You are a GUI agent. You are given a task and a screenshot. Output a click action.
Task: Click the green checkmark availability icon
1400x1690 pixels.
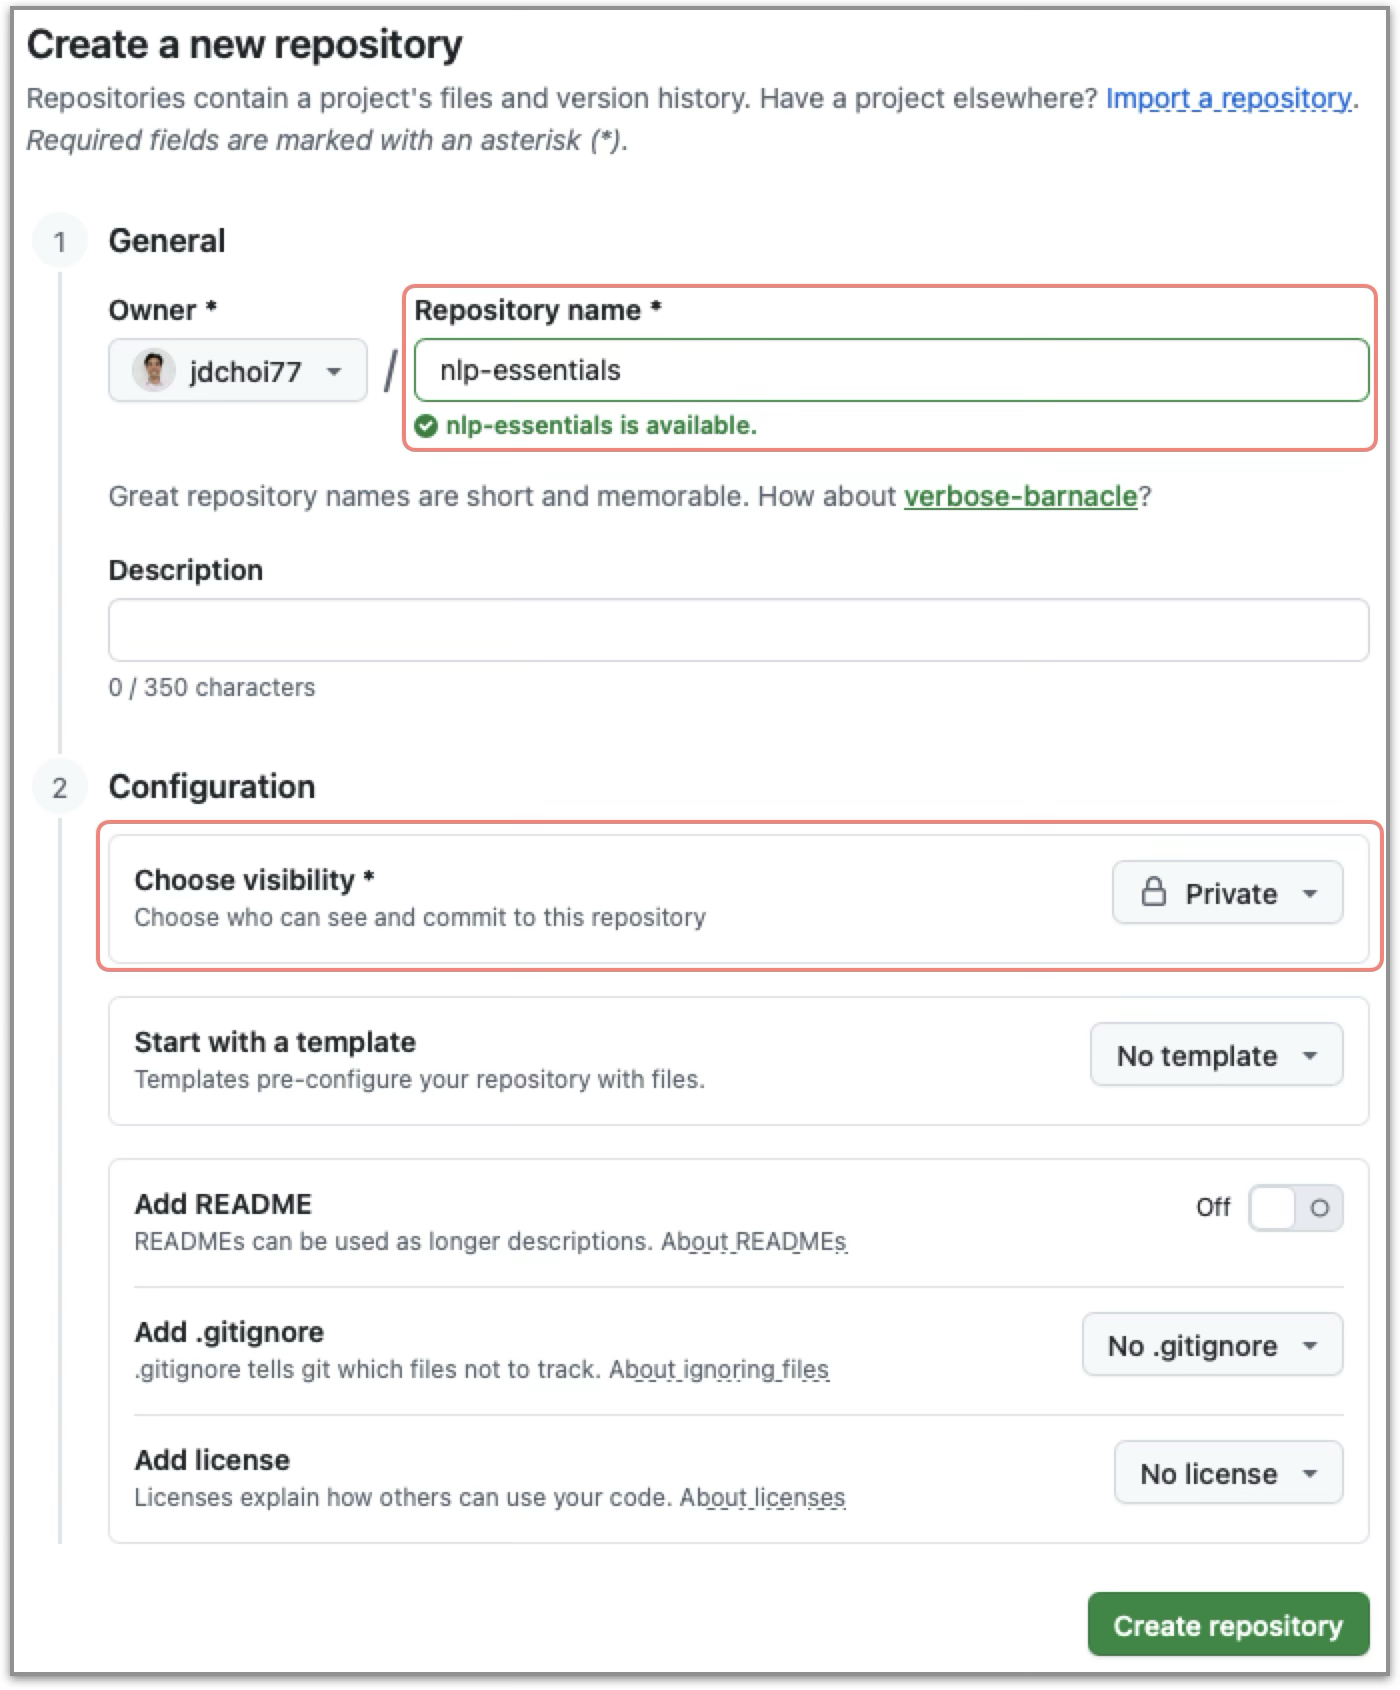[x=426, y=426]
